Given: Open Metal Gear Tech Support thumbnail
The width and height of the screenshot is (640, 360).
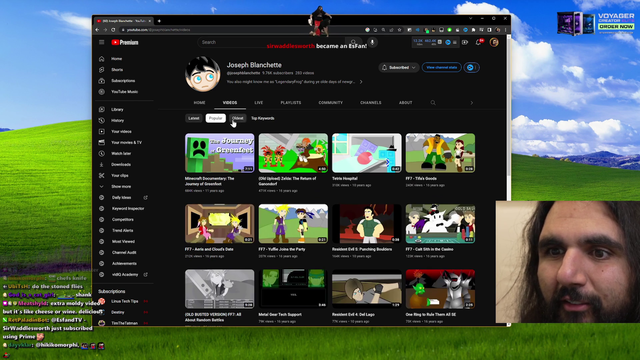Looking at the screenshot, I should pyautogui.click(x=293, y=289).
